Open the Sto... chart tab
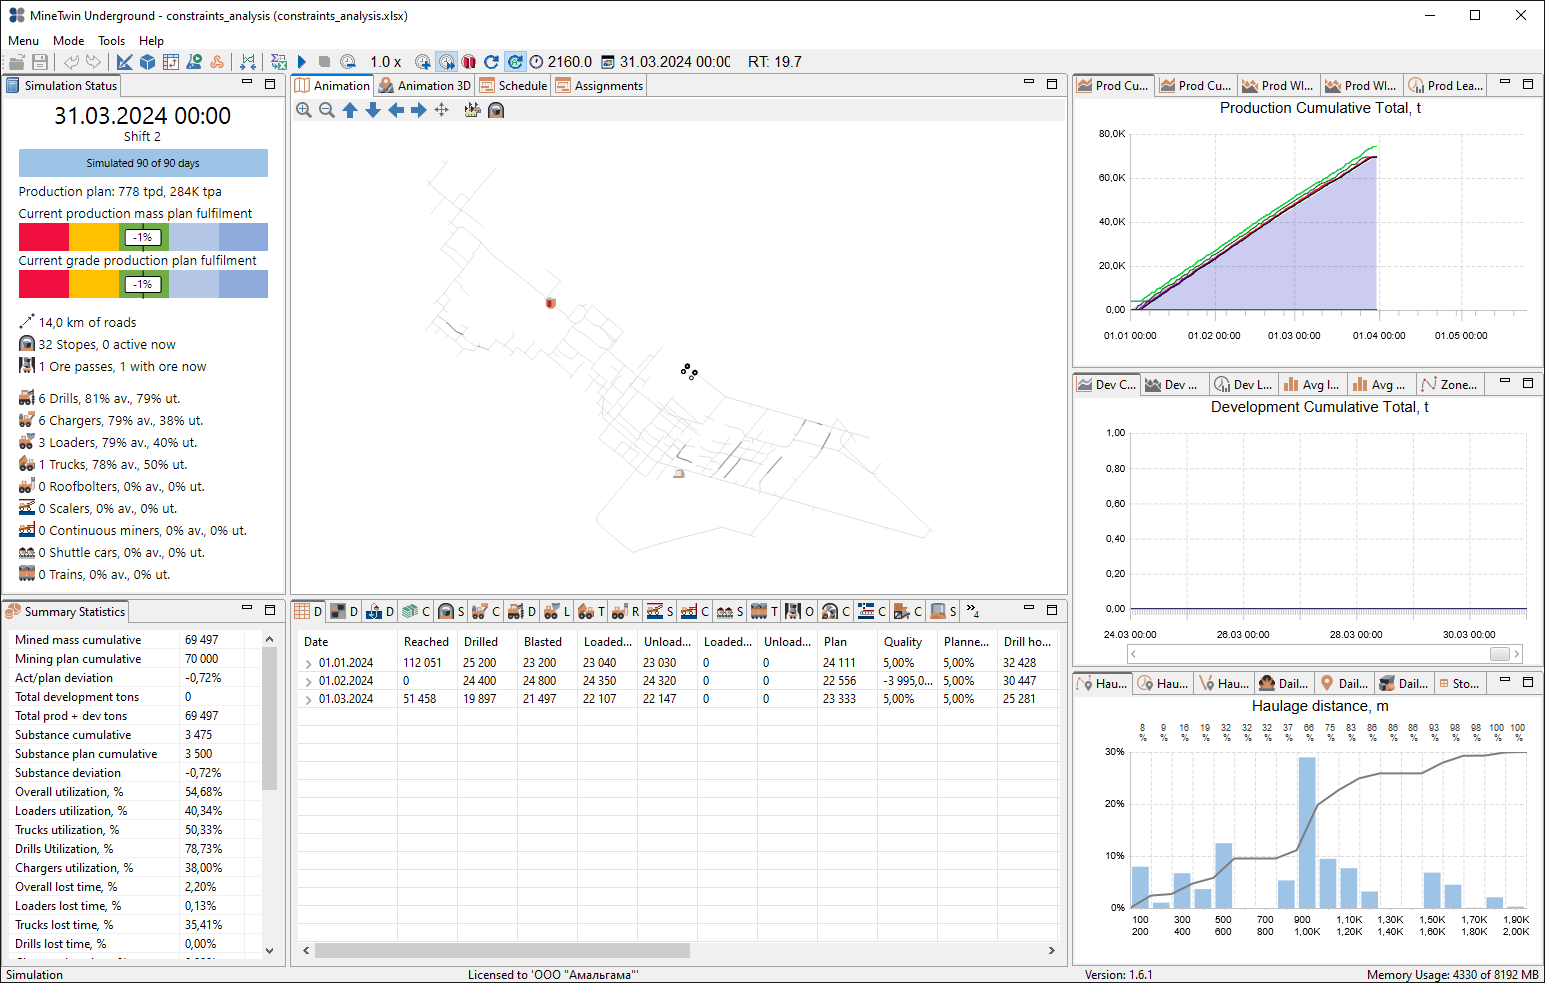Screen dimensions: 1545x983 click(1458, 684)
